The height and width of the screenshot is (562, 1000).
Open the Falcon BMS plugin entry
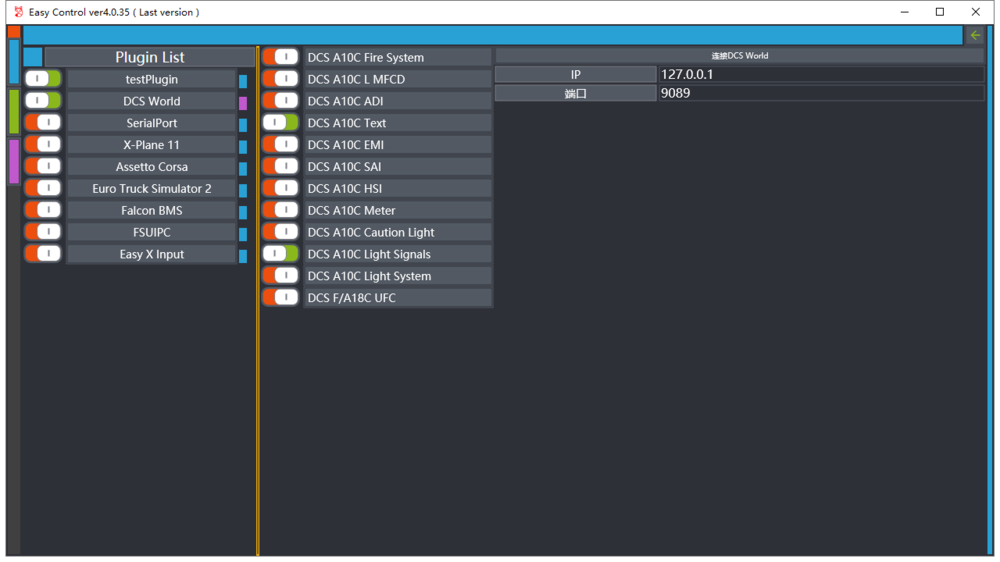152,210
